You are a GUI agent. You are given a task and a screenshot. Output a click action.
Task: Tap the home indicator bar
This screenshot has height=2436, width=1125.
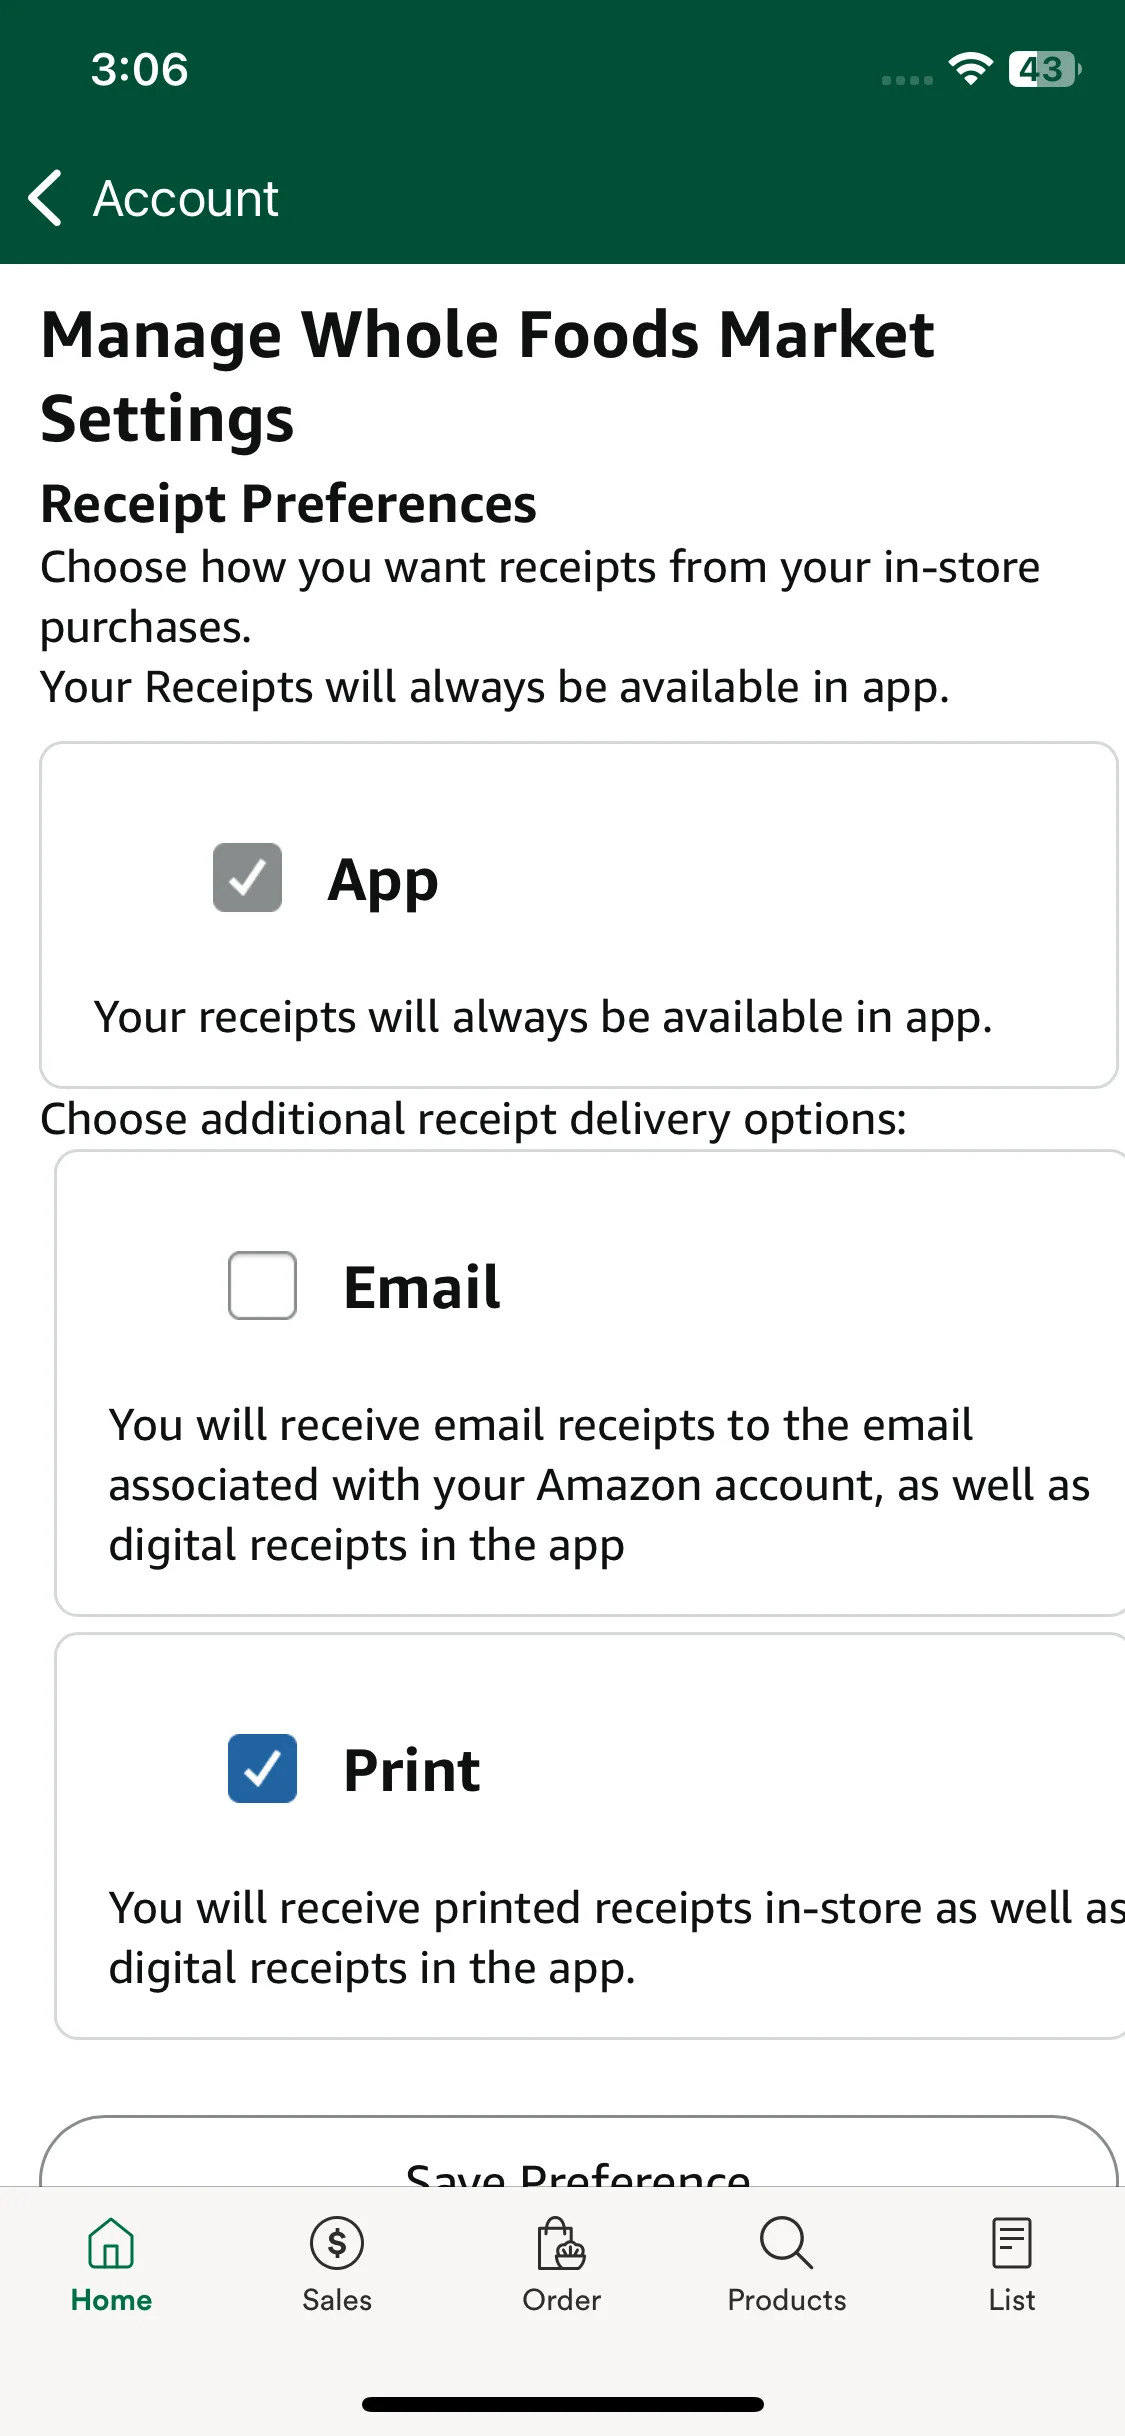coord(563,2404)
